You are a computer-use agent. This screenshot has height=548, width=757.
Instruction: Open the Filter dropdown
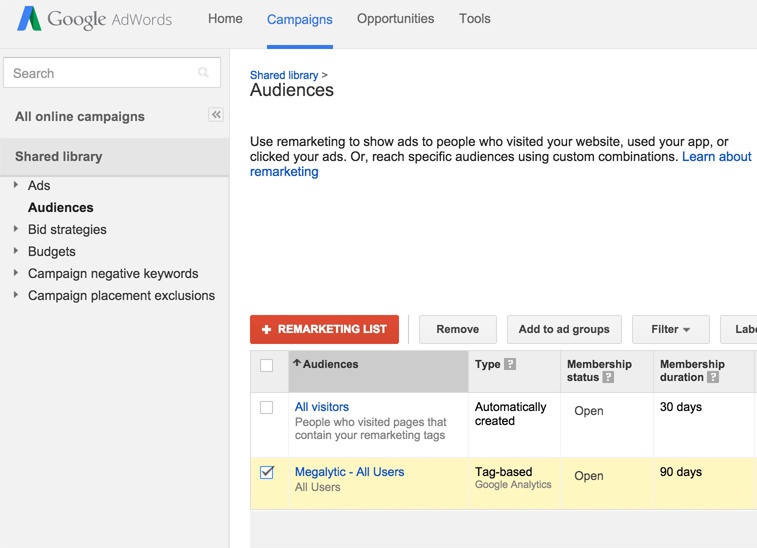(670, 329)
